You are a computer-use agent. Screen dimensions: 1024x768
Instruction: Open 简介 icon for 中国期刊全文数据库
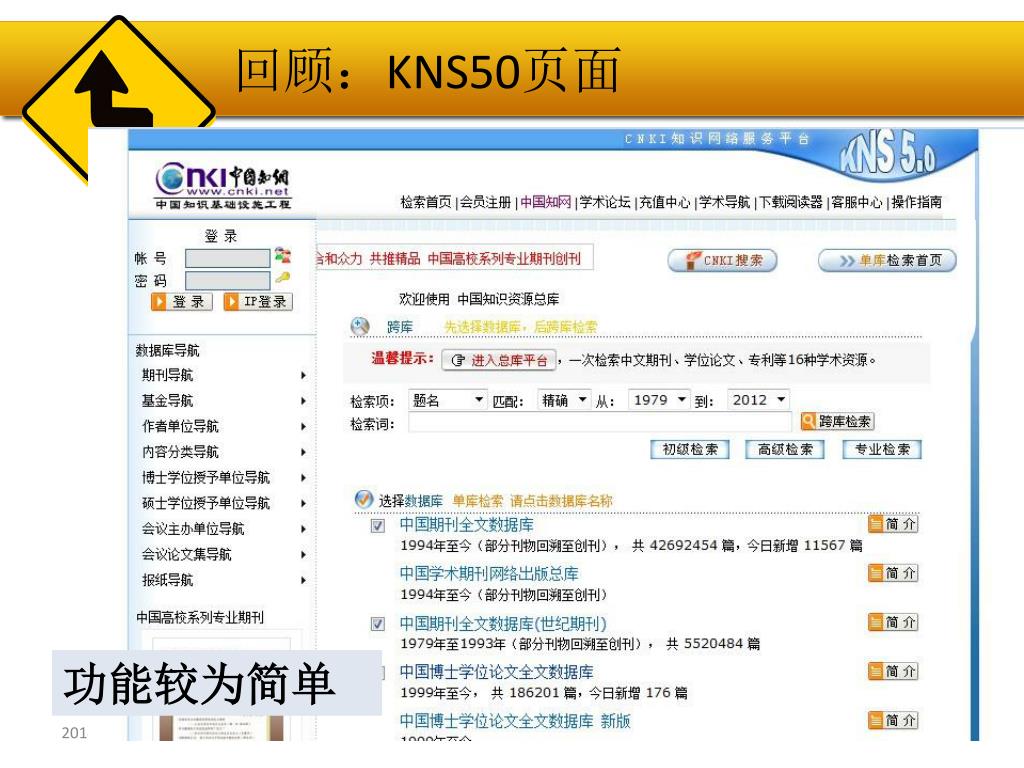coord(892,524)
